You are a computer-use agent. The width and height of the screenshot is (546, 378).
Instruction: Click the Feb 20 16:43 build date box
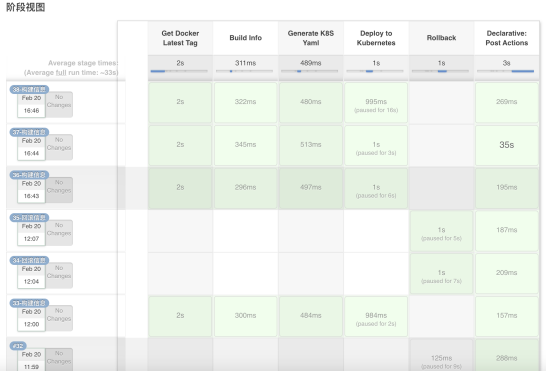[31, 190]
